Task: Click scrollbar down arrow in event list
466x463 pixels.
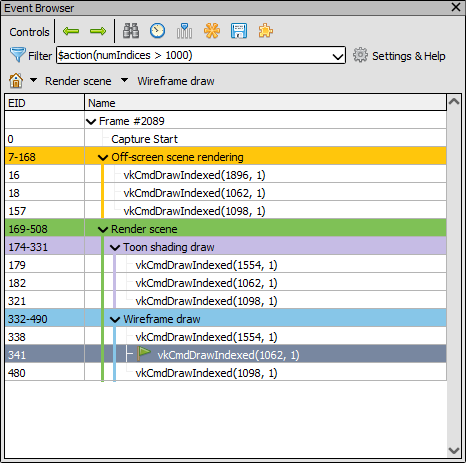Action: pyautogui.click(x=454, y=451)
